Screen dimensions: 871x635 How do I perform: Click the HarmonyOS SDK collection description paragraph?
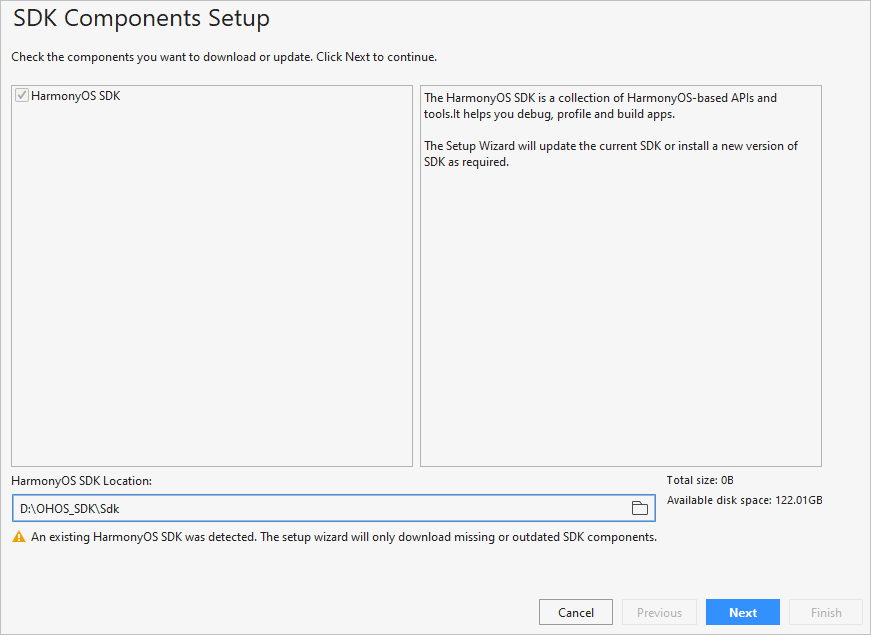pyautogui.click(x=600, y=106)
